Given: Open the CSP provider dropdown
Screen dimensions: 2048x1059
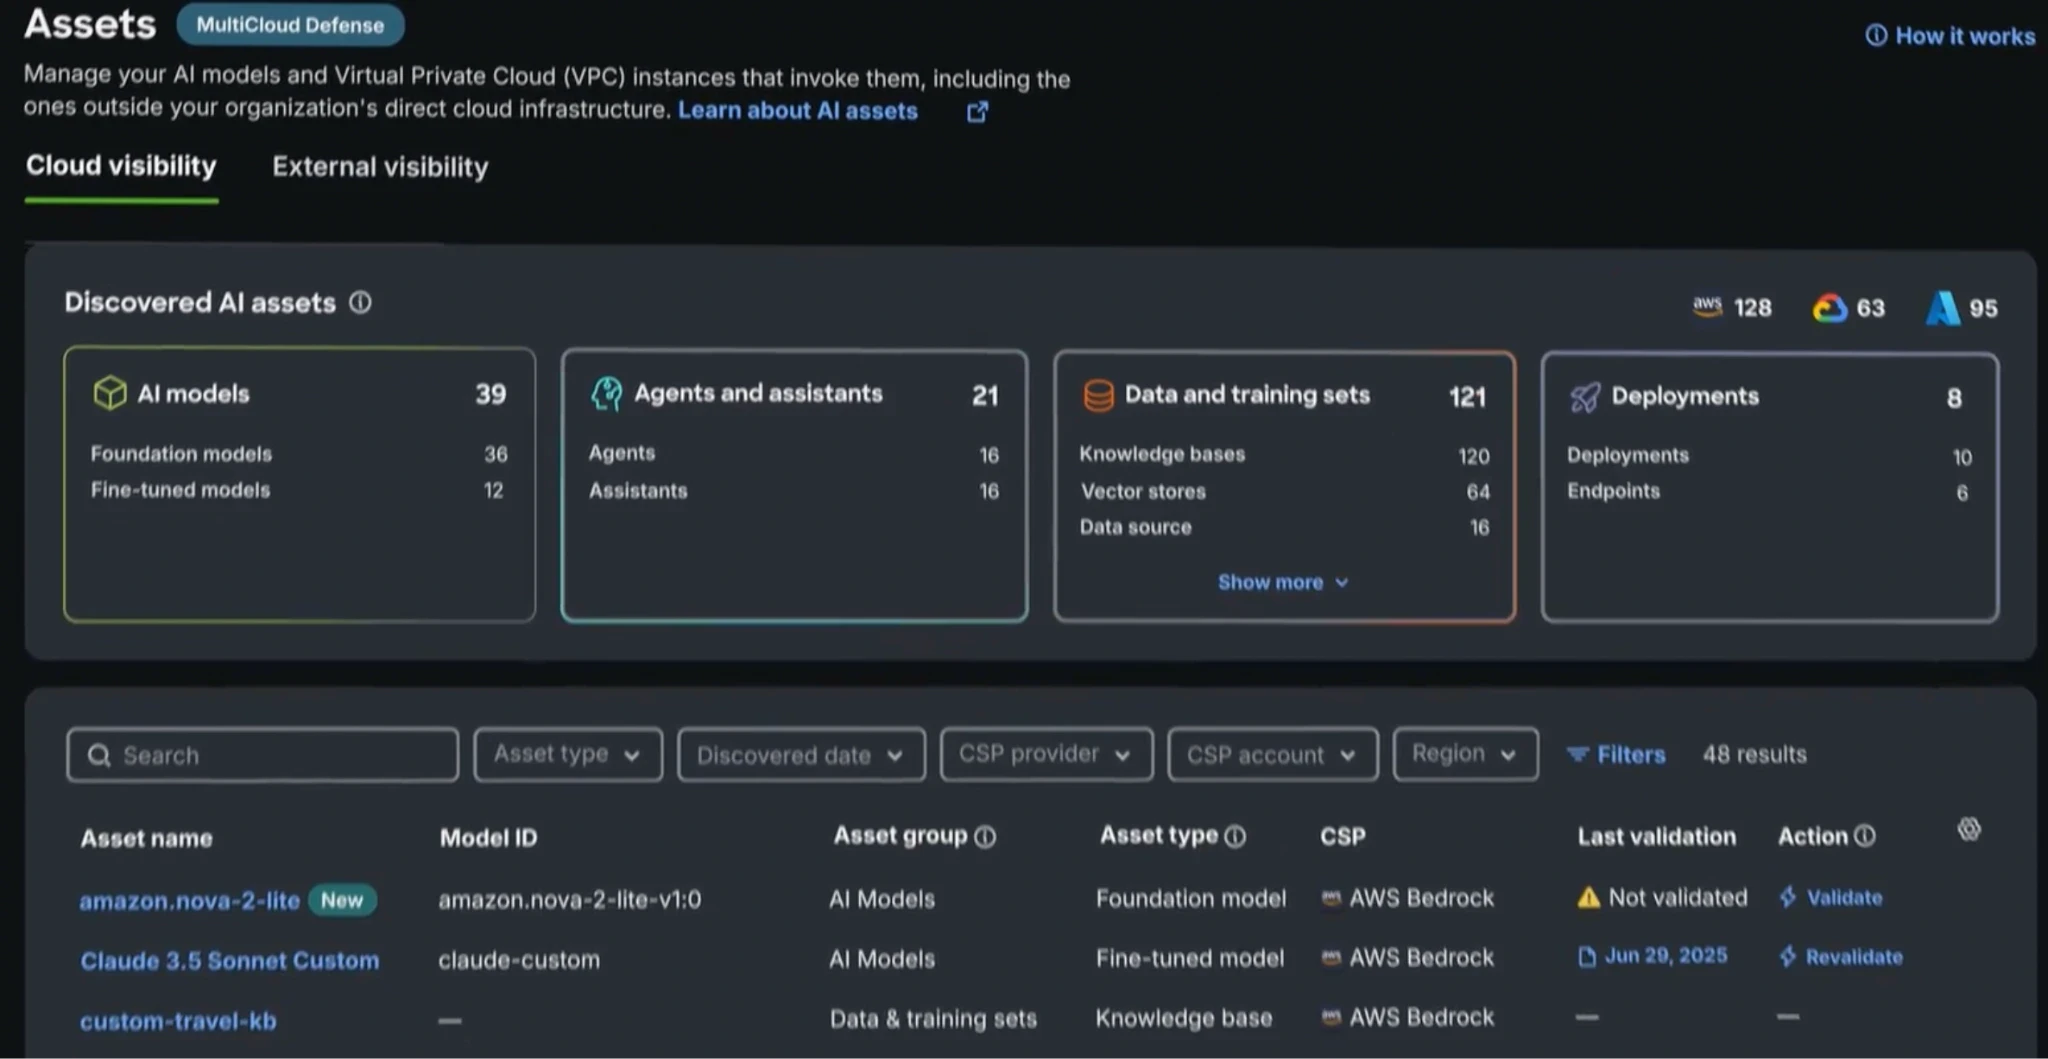Looking at the screenshot, I should [x=1046, y=754].
